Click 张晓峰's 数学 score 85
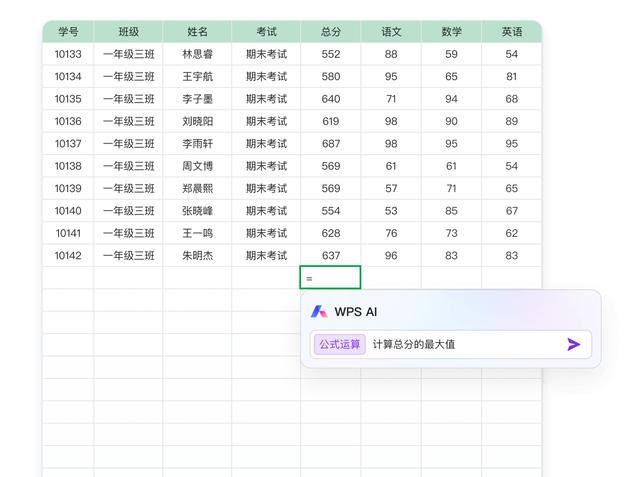 tap(451, 211)
